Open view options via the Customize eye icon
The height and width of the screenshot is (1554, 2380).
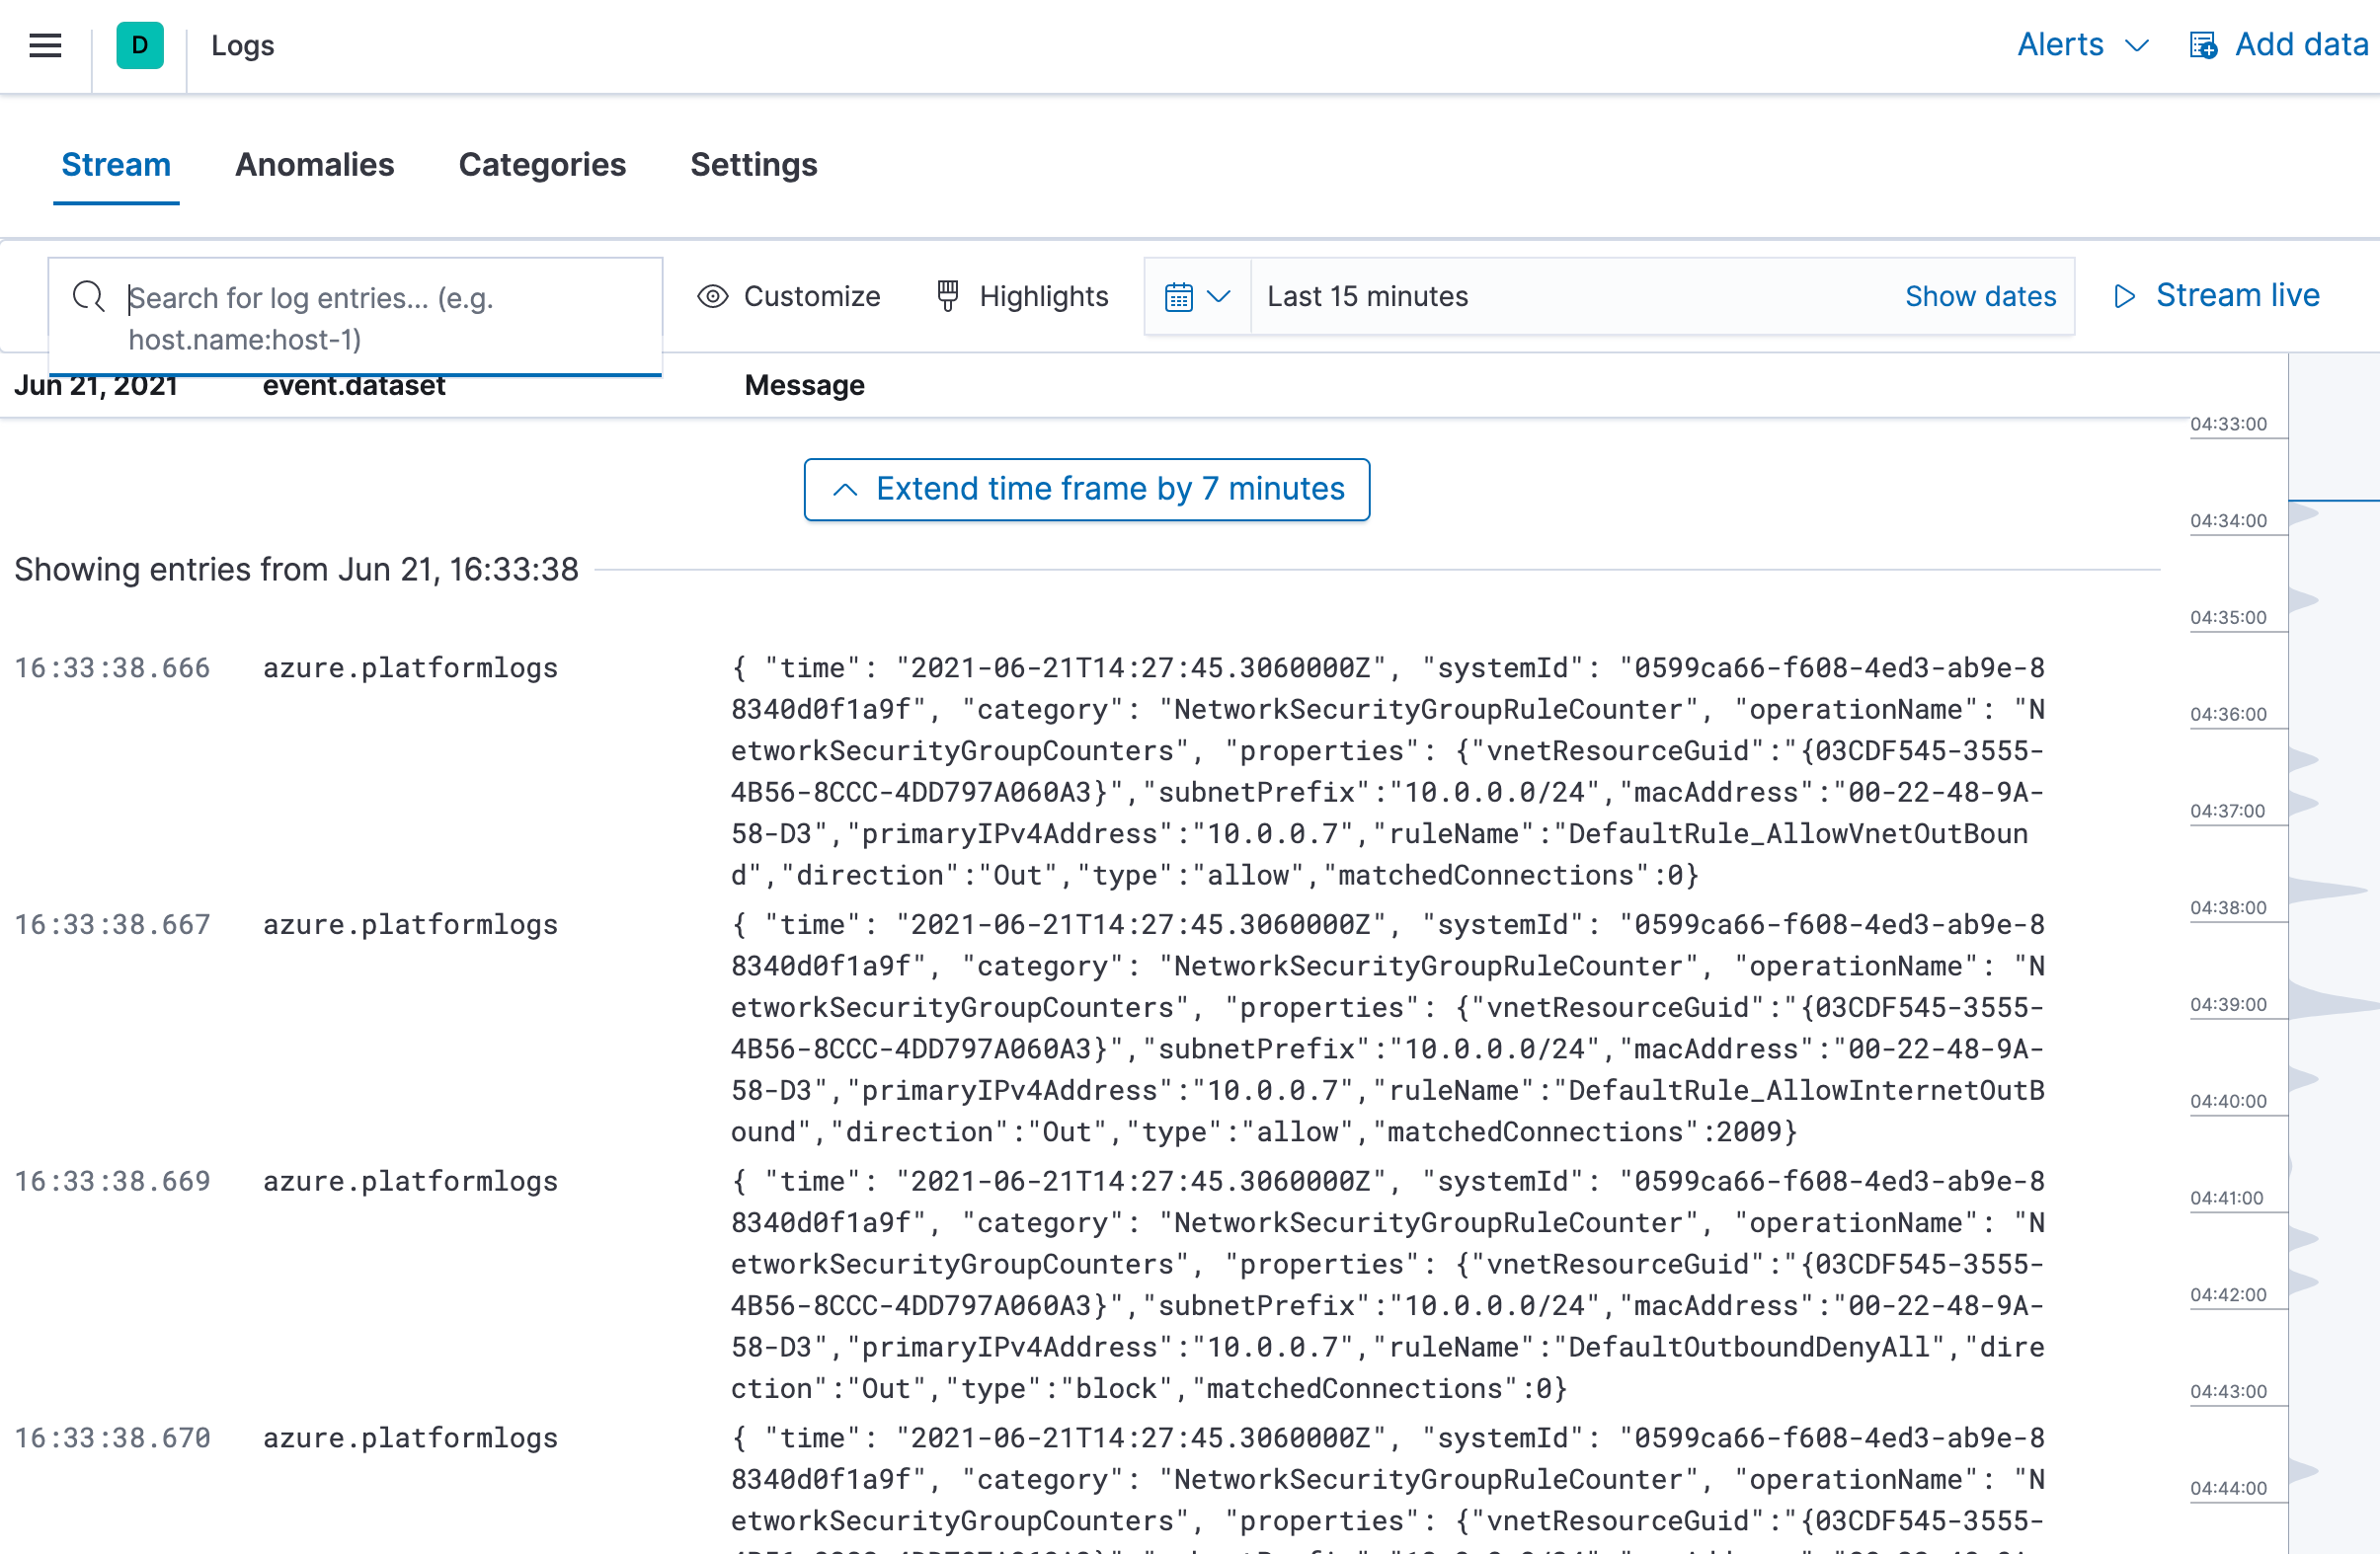(712, 296)
